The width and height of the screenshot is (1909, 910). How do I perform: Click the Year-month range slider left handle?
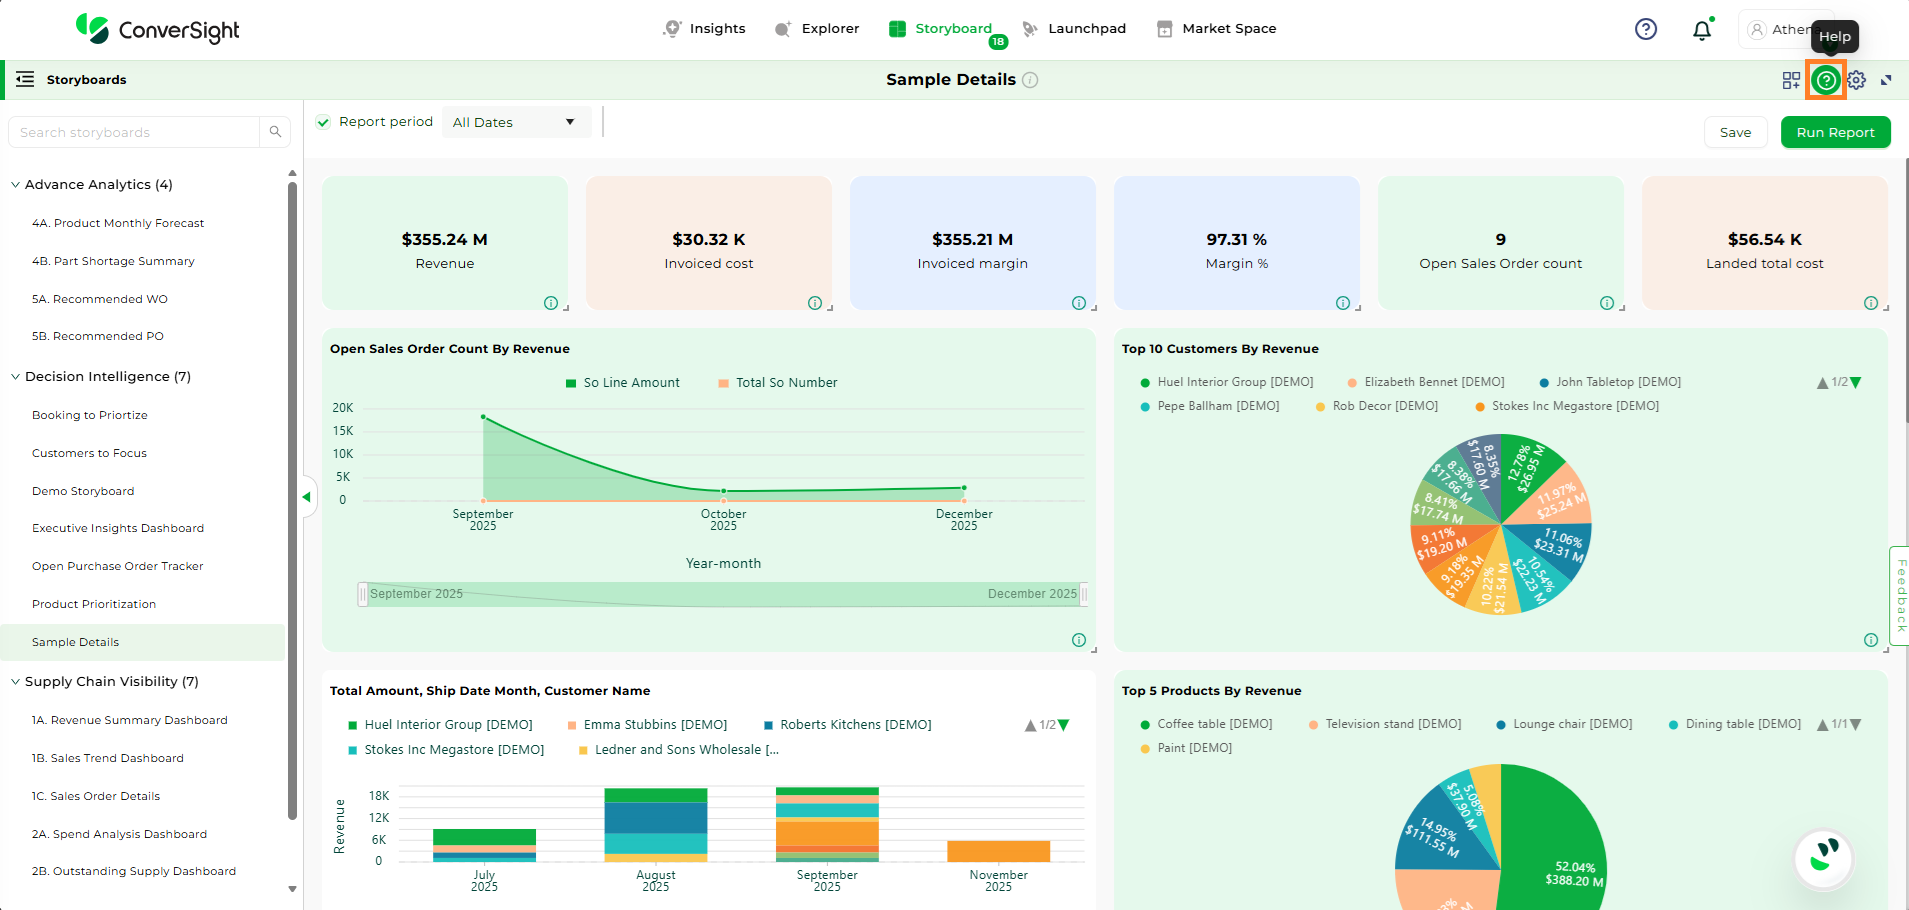[x=363, y=594]
